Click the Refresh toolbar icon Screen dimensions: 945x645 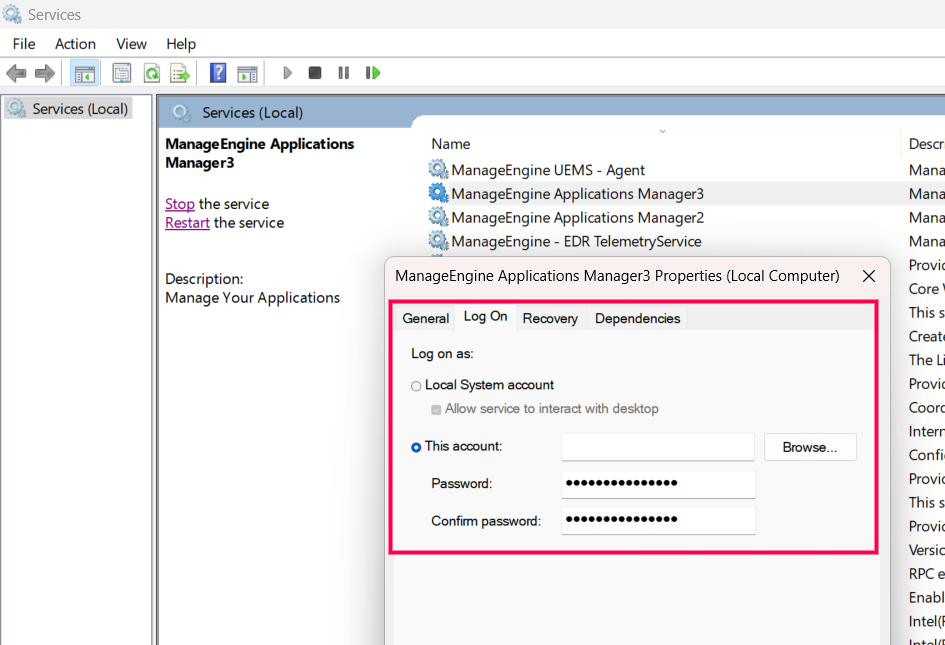(x=151, y=73)
